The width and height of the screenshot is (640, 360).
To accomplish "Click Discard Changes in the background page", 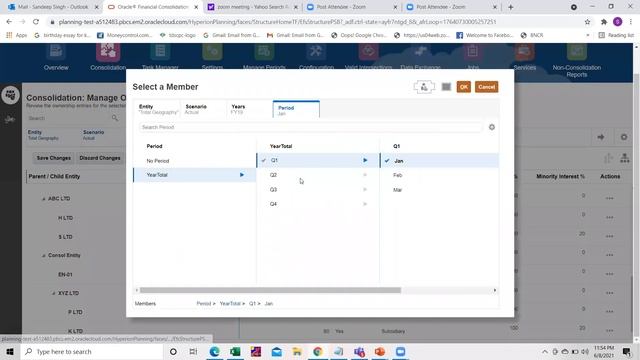I will pyautogui.click(x=100, y=158).
